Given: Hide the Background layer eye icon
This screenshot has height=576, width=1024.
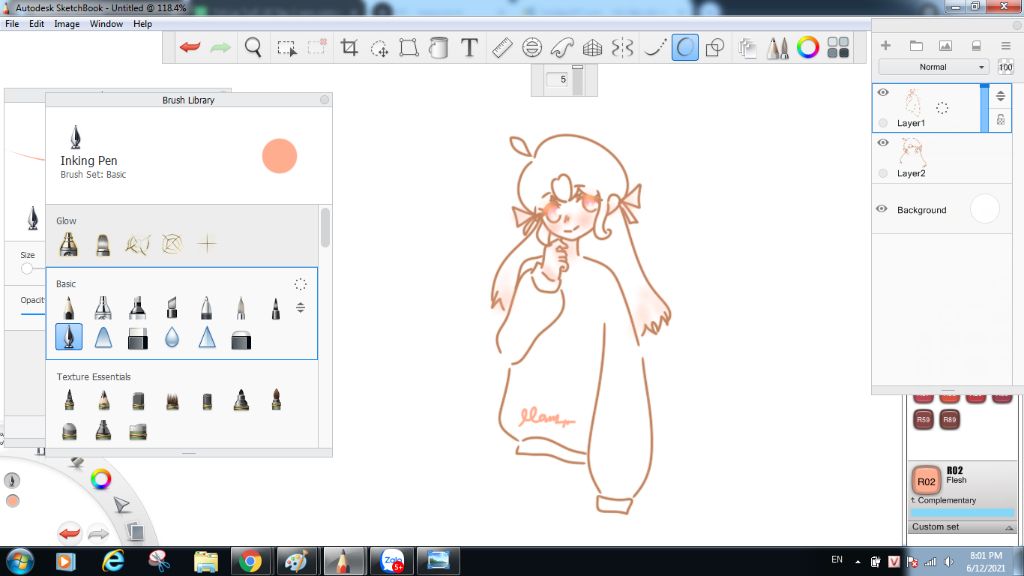Looking at the screenshot, I should 882,209.
